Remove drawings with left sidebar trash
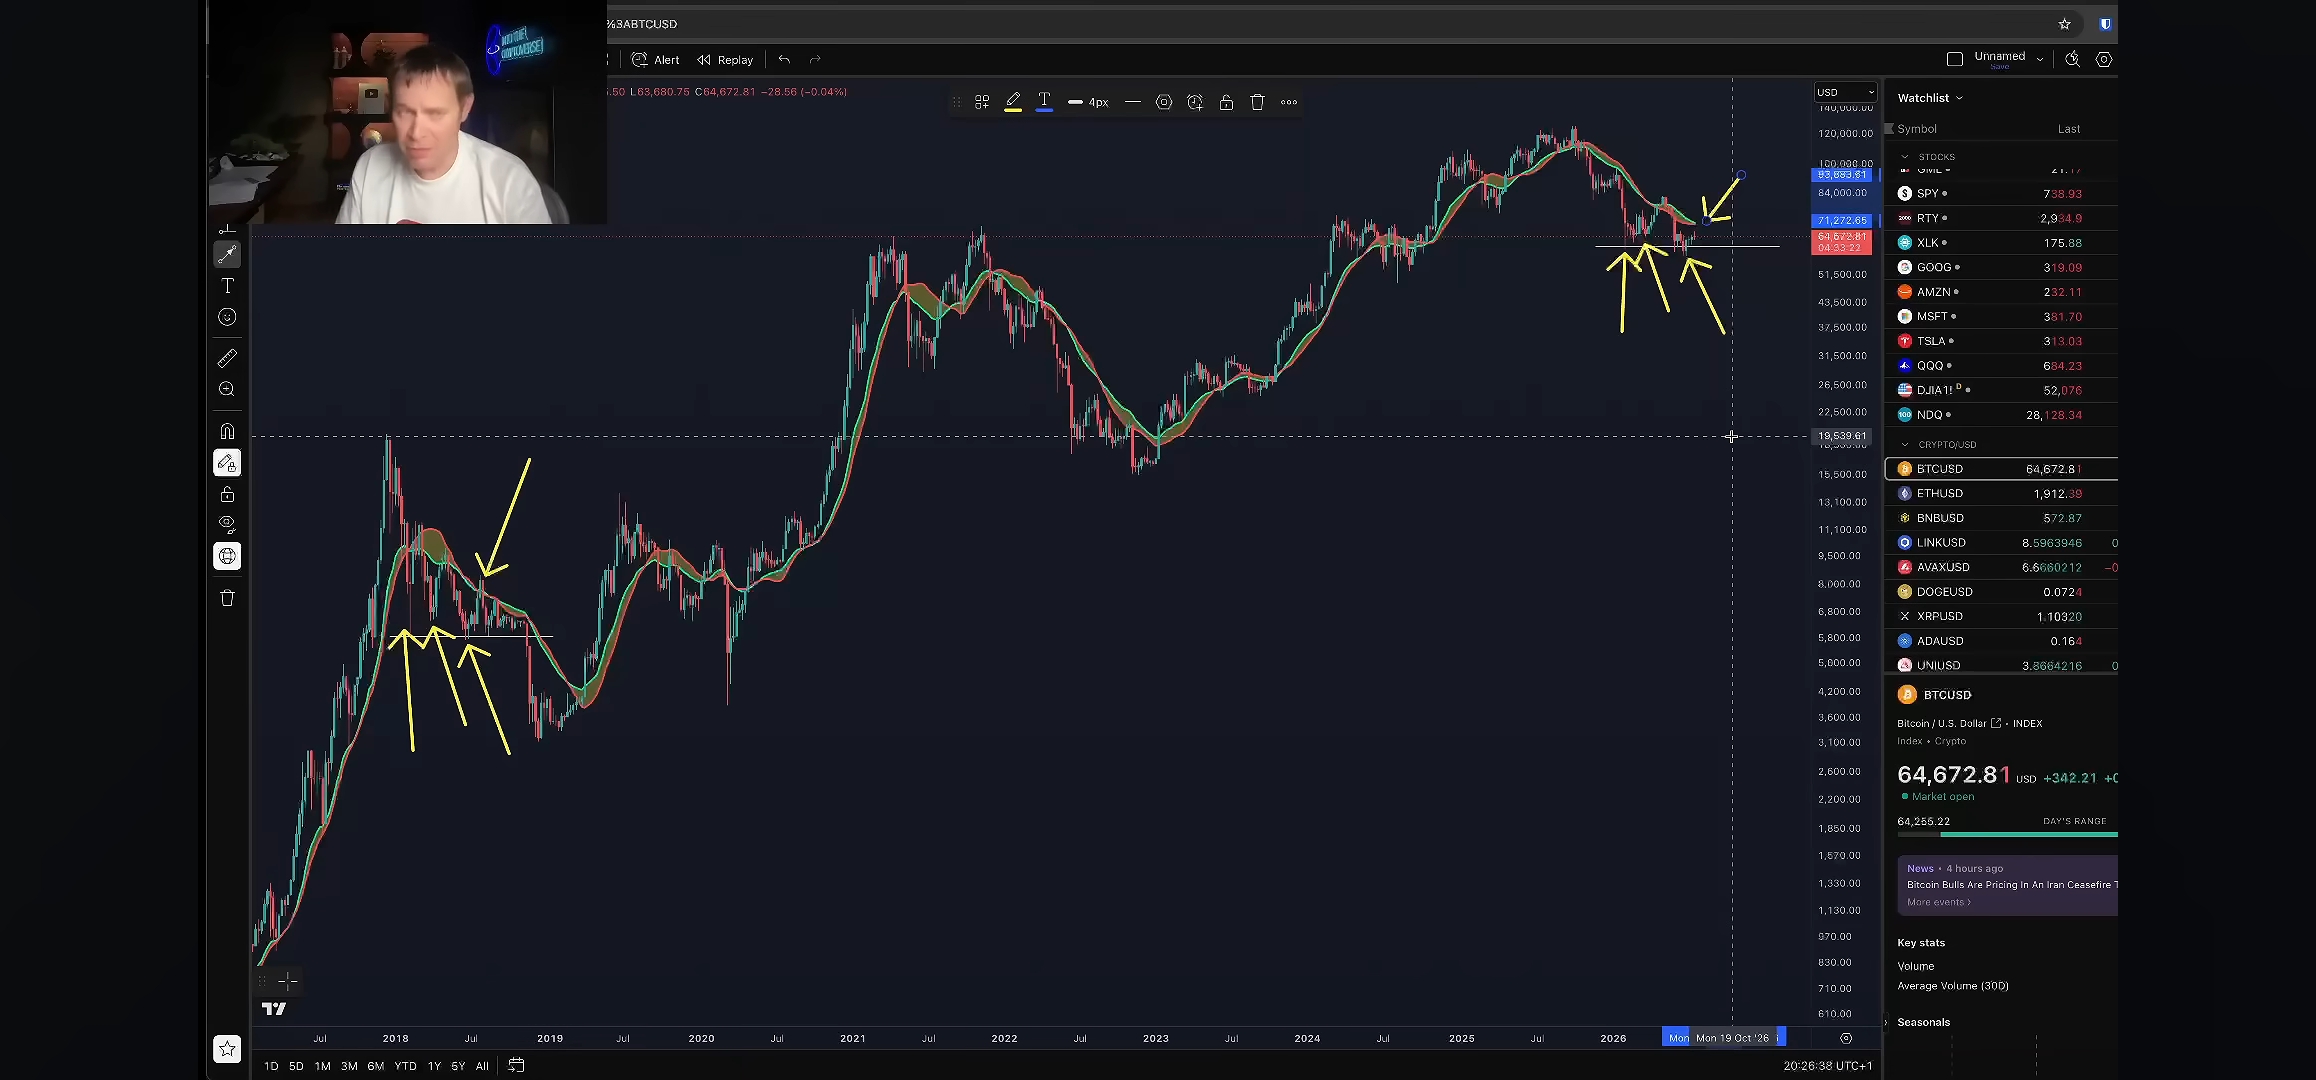 coord(227,598)
